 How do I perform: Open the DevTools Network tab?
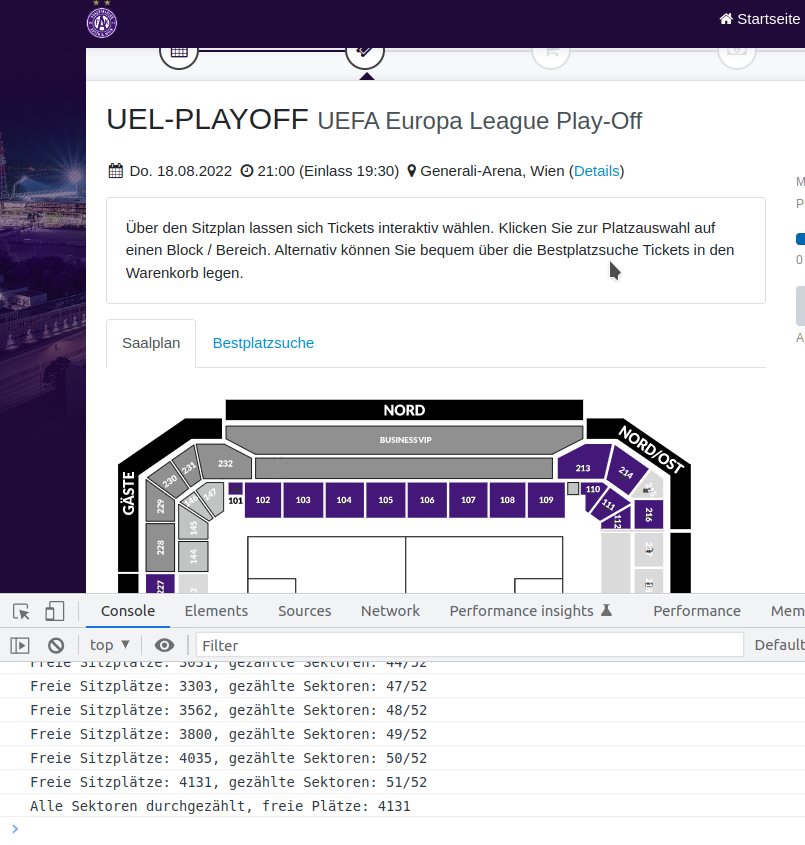pyautogui.click(x=390, y=611)
